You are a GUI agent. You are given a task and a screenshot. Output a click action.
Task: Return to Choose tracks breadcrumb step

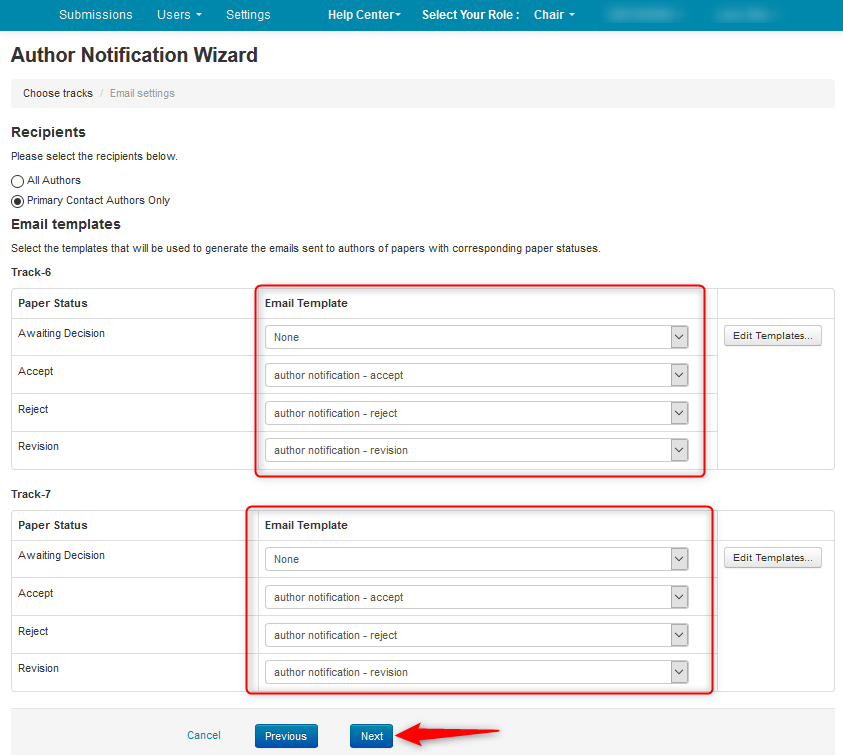pyautogui.click(x=58, y=93)
